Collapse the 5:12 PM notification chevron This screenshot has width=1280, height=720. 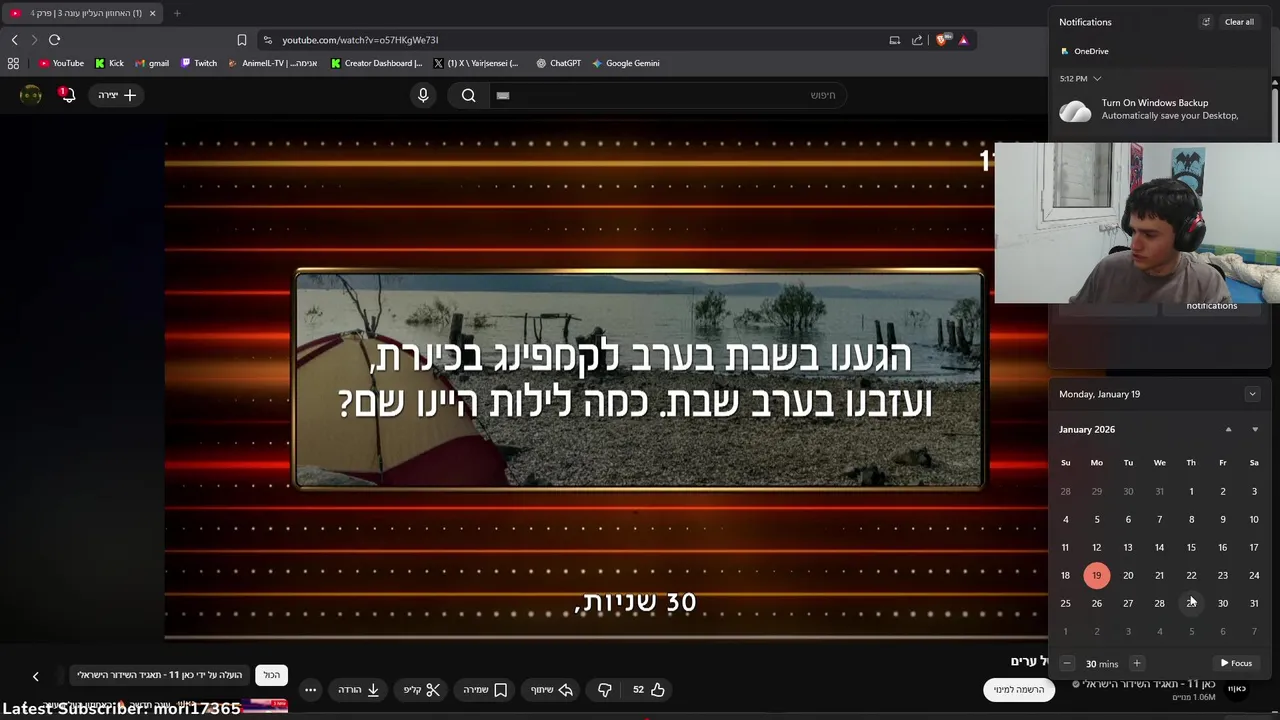coord(1097,78)
